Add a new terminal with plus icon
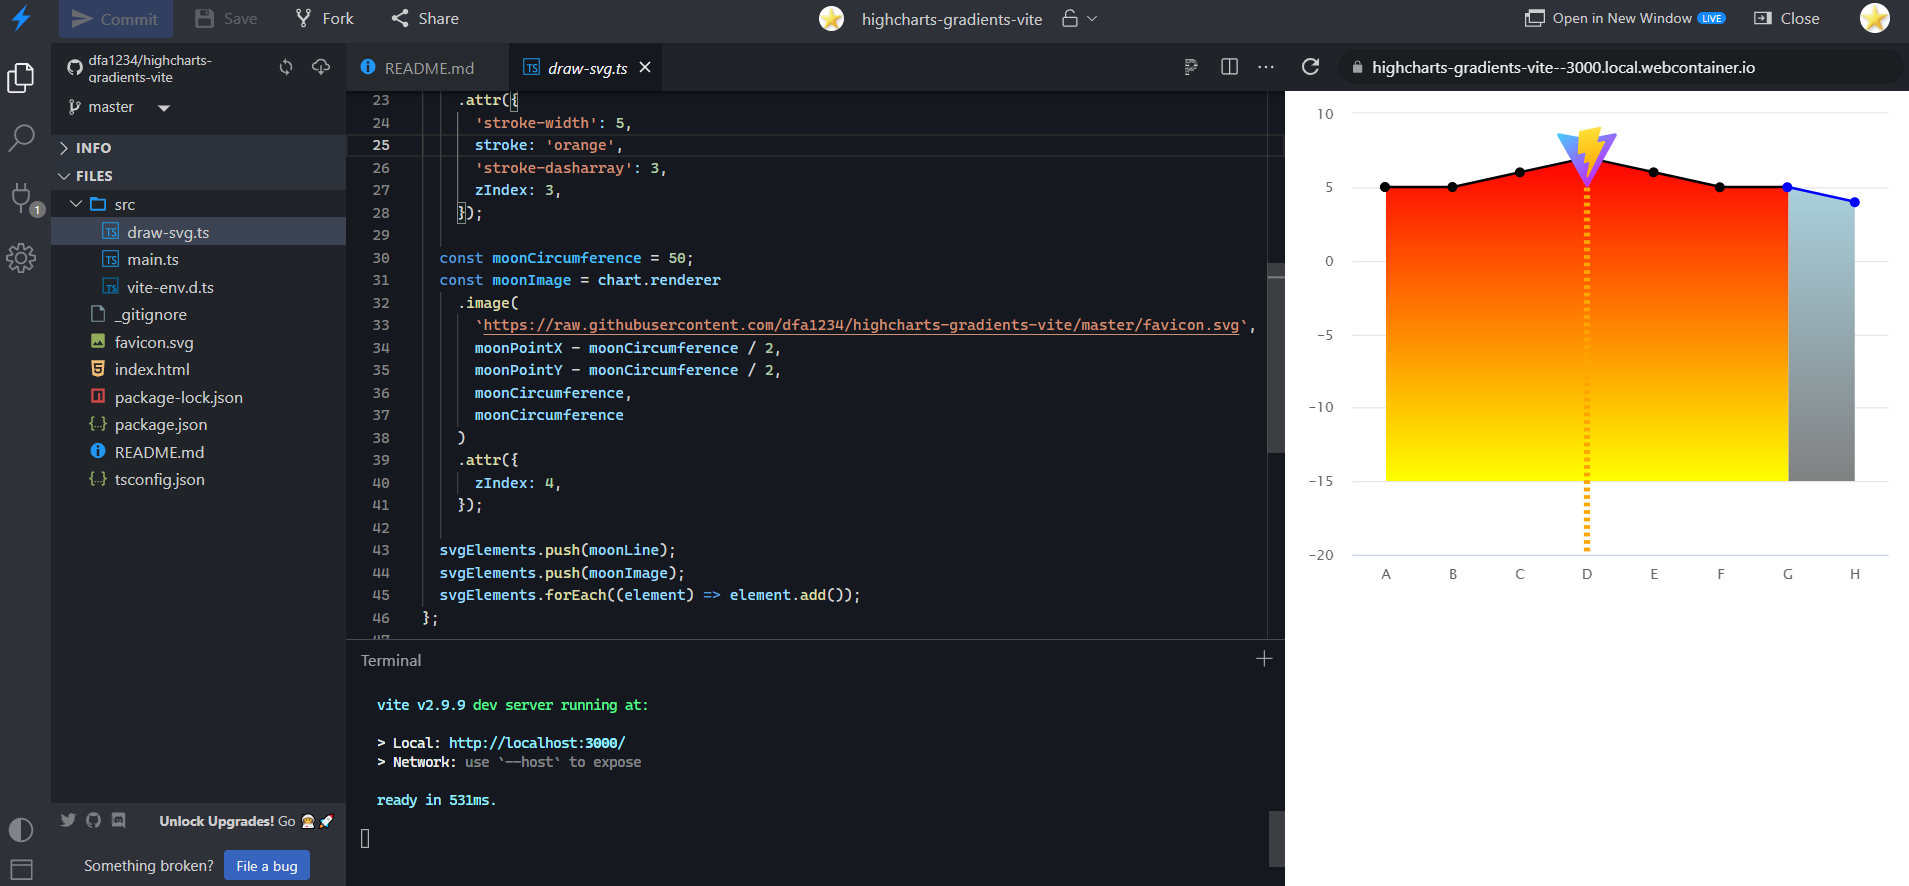The width and height of the screenshot is (1909, 886). (1264, 659)
